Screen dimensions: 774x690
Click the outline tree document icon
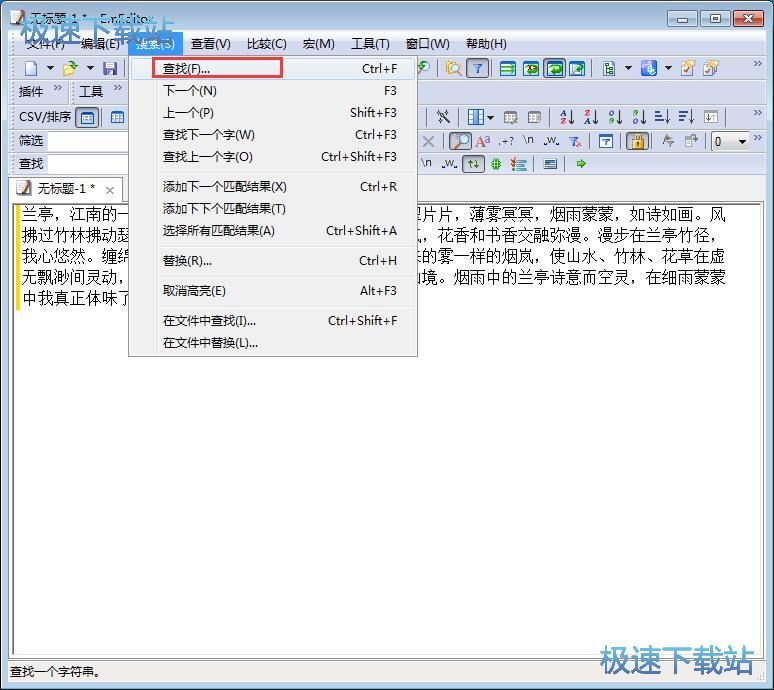(609, 68)
